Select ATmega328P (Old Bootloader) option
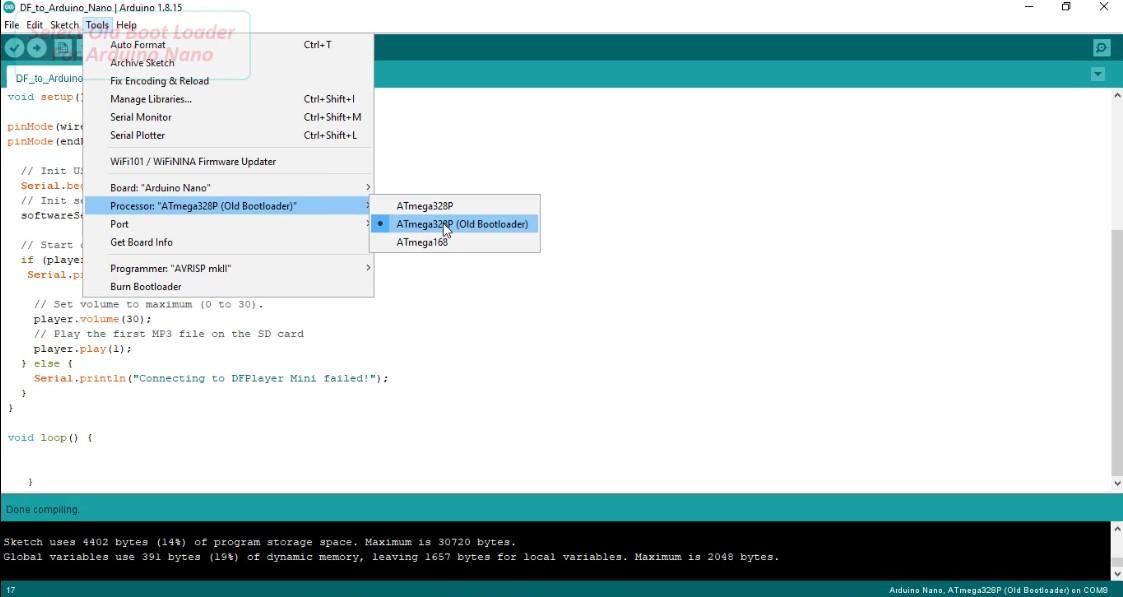Viewport: 1123px width, 597px height. point(455,224)
